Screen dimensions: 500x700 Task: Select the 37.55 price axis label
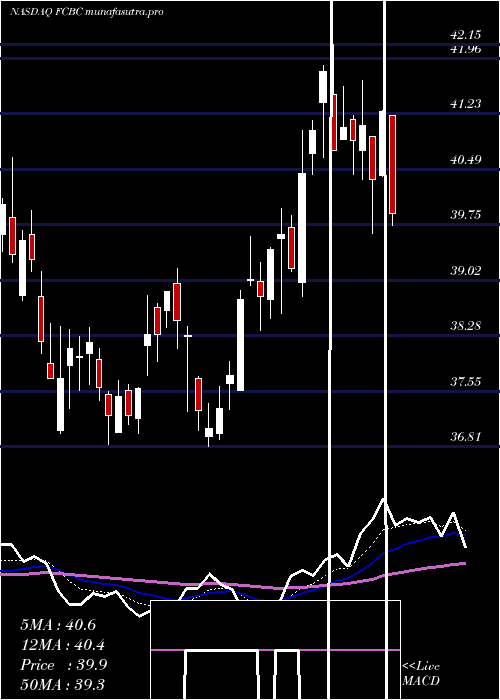click(466, 382)
